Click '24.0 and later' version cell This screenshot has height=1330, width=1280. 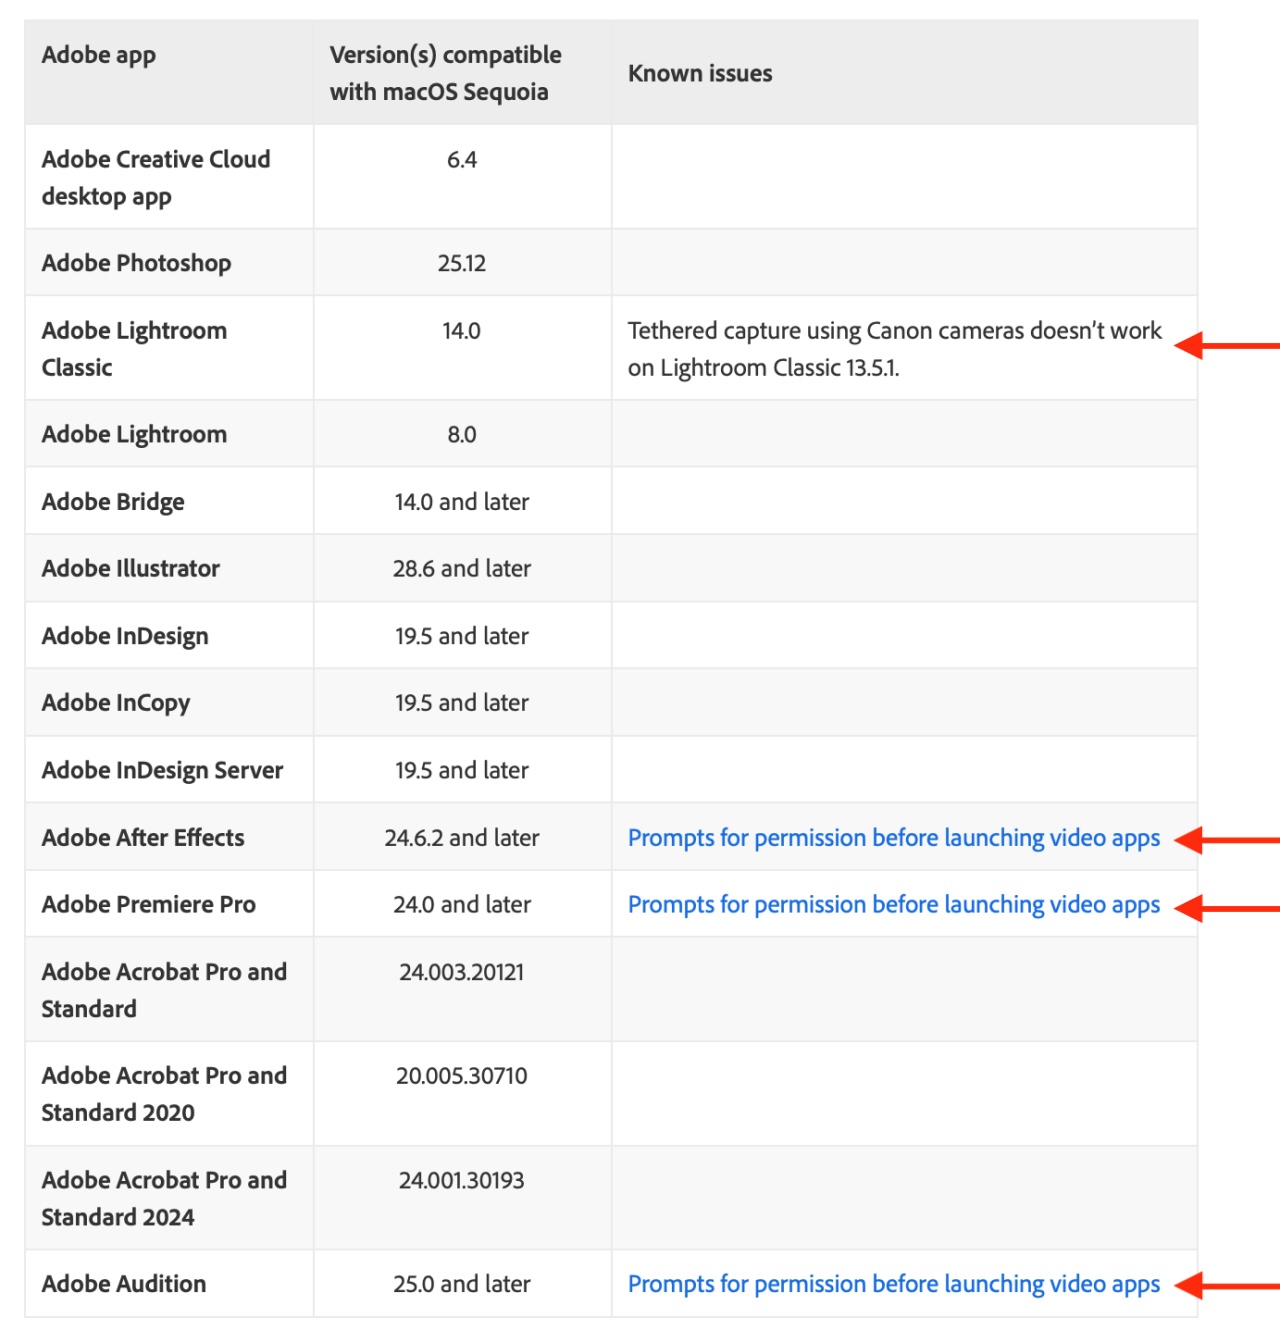(x=462, y=905)
